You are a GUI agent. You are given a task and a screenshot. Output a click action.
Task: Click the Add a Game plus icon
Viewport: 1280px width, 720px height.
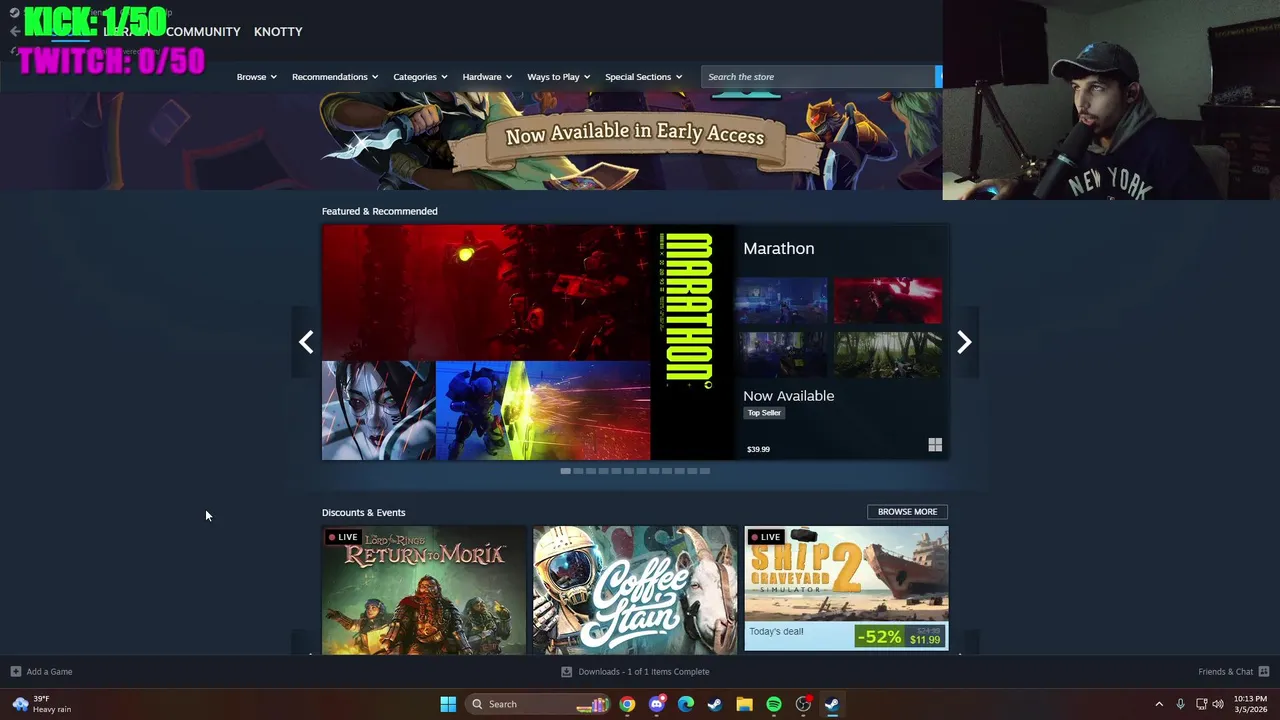pos(15,672)
